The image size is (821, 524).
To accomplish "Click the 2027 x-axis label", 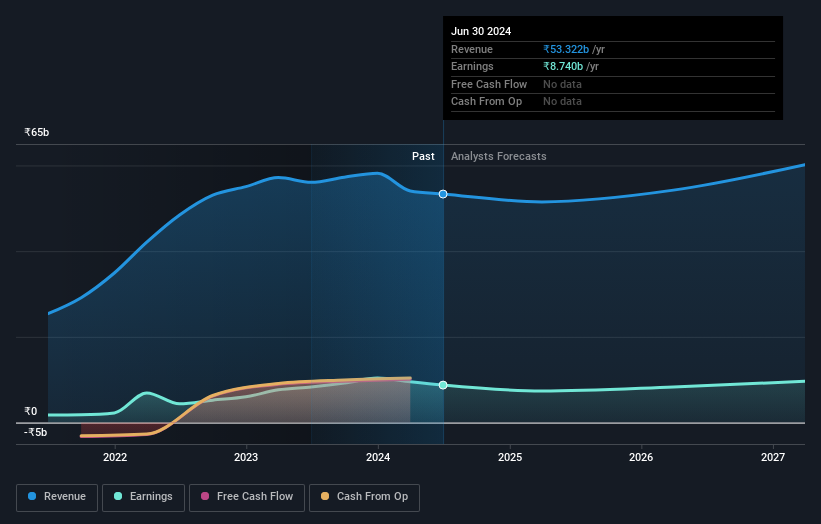I will pyautogui.click(x=773, y=458).
